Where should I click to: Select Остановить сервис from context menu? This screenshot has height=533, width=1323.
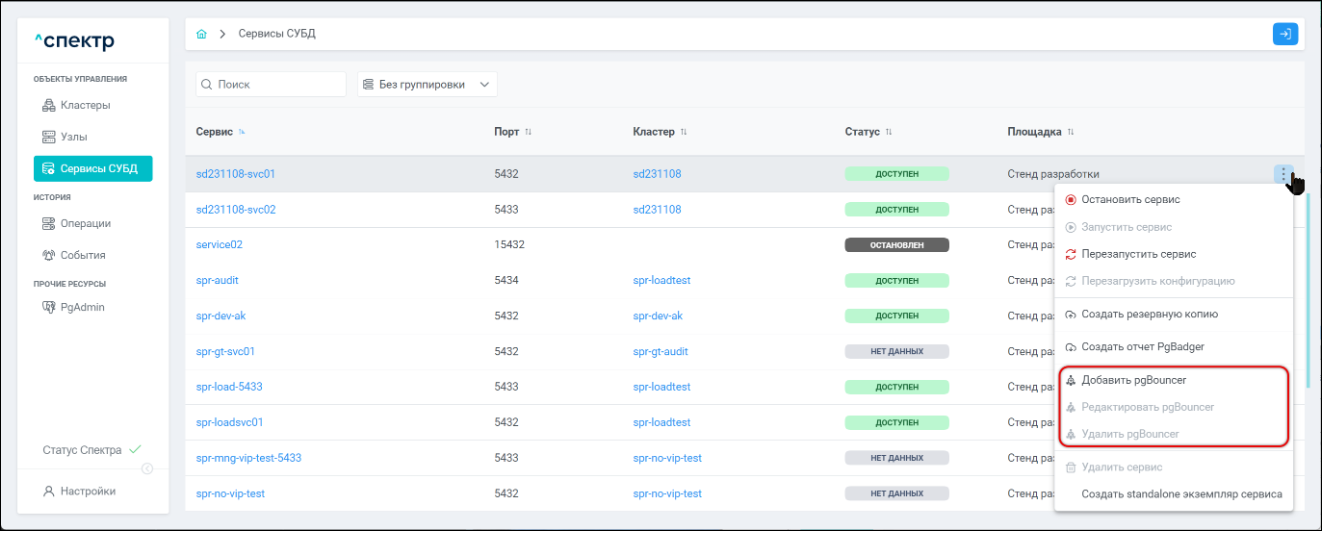point(1130,200)
